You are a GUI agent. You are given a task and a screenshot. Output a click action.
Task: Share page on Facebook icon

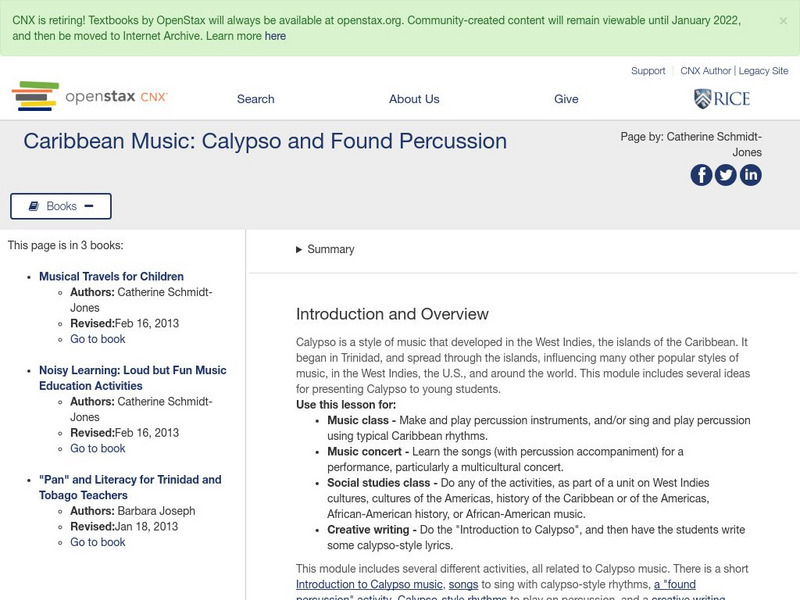pos(701,175)
